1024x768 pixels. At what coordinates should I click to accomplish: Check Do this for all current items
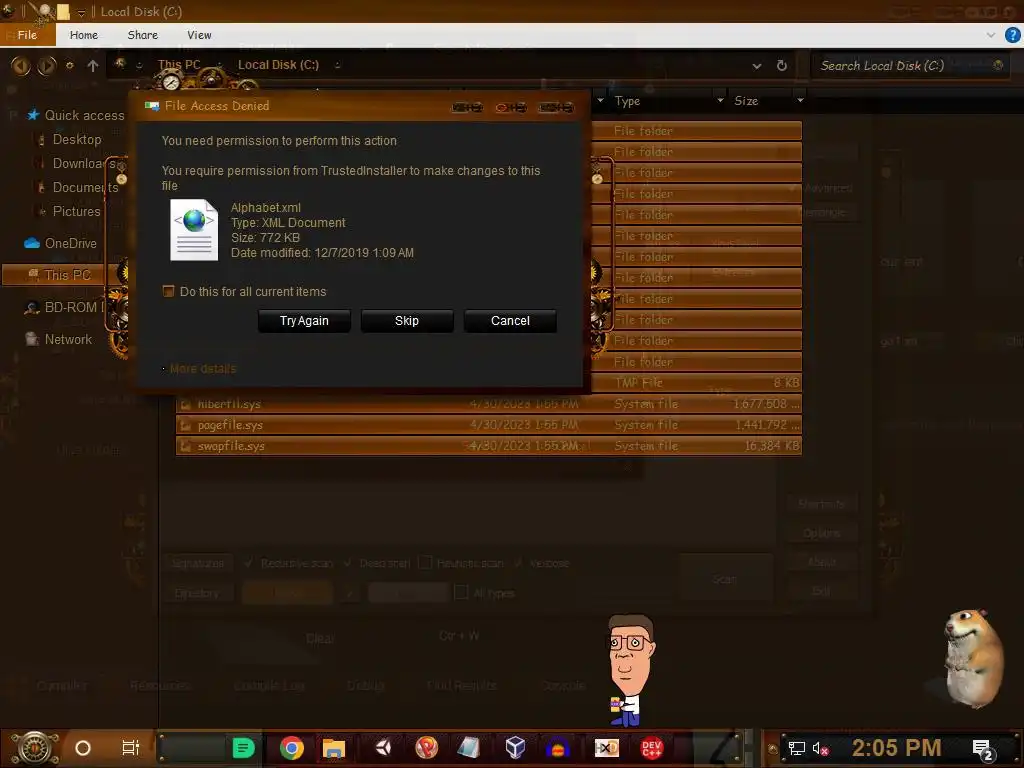coord(168,291)
